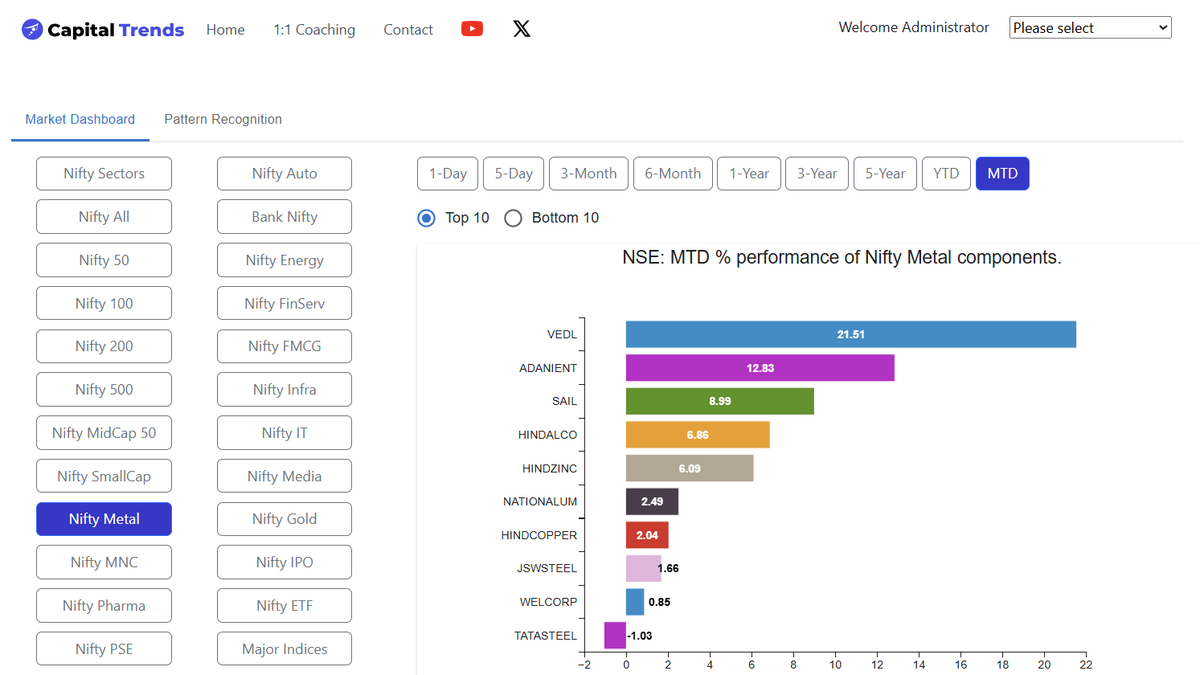The width and height of the screenshot is (1200, 675).
Task: Click the HINDALCO 6.86 bar
Action: [x=698, y=435]
